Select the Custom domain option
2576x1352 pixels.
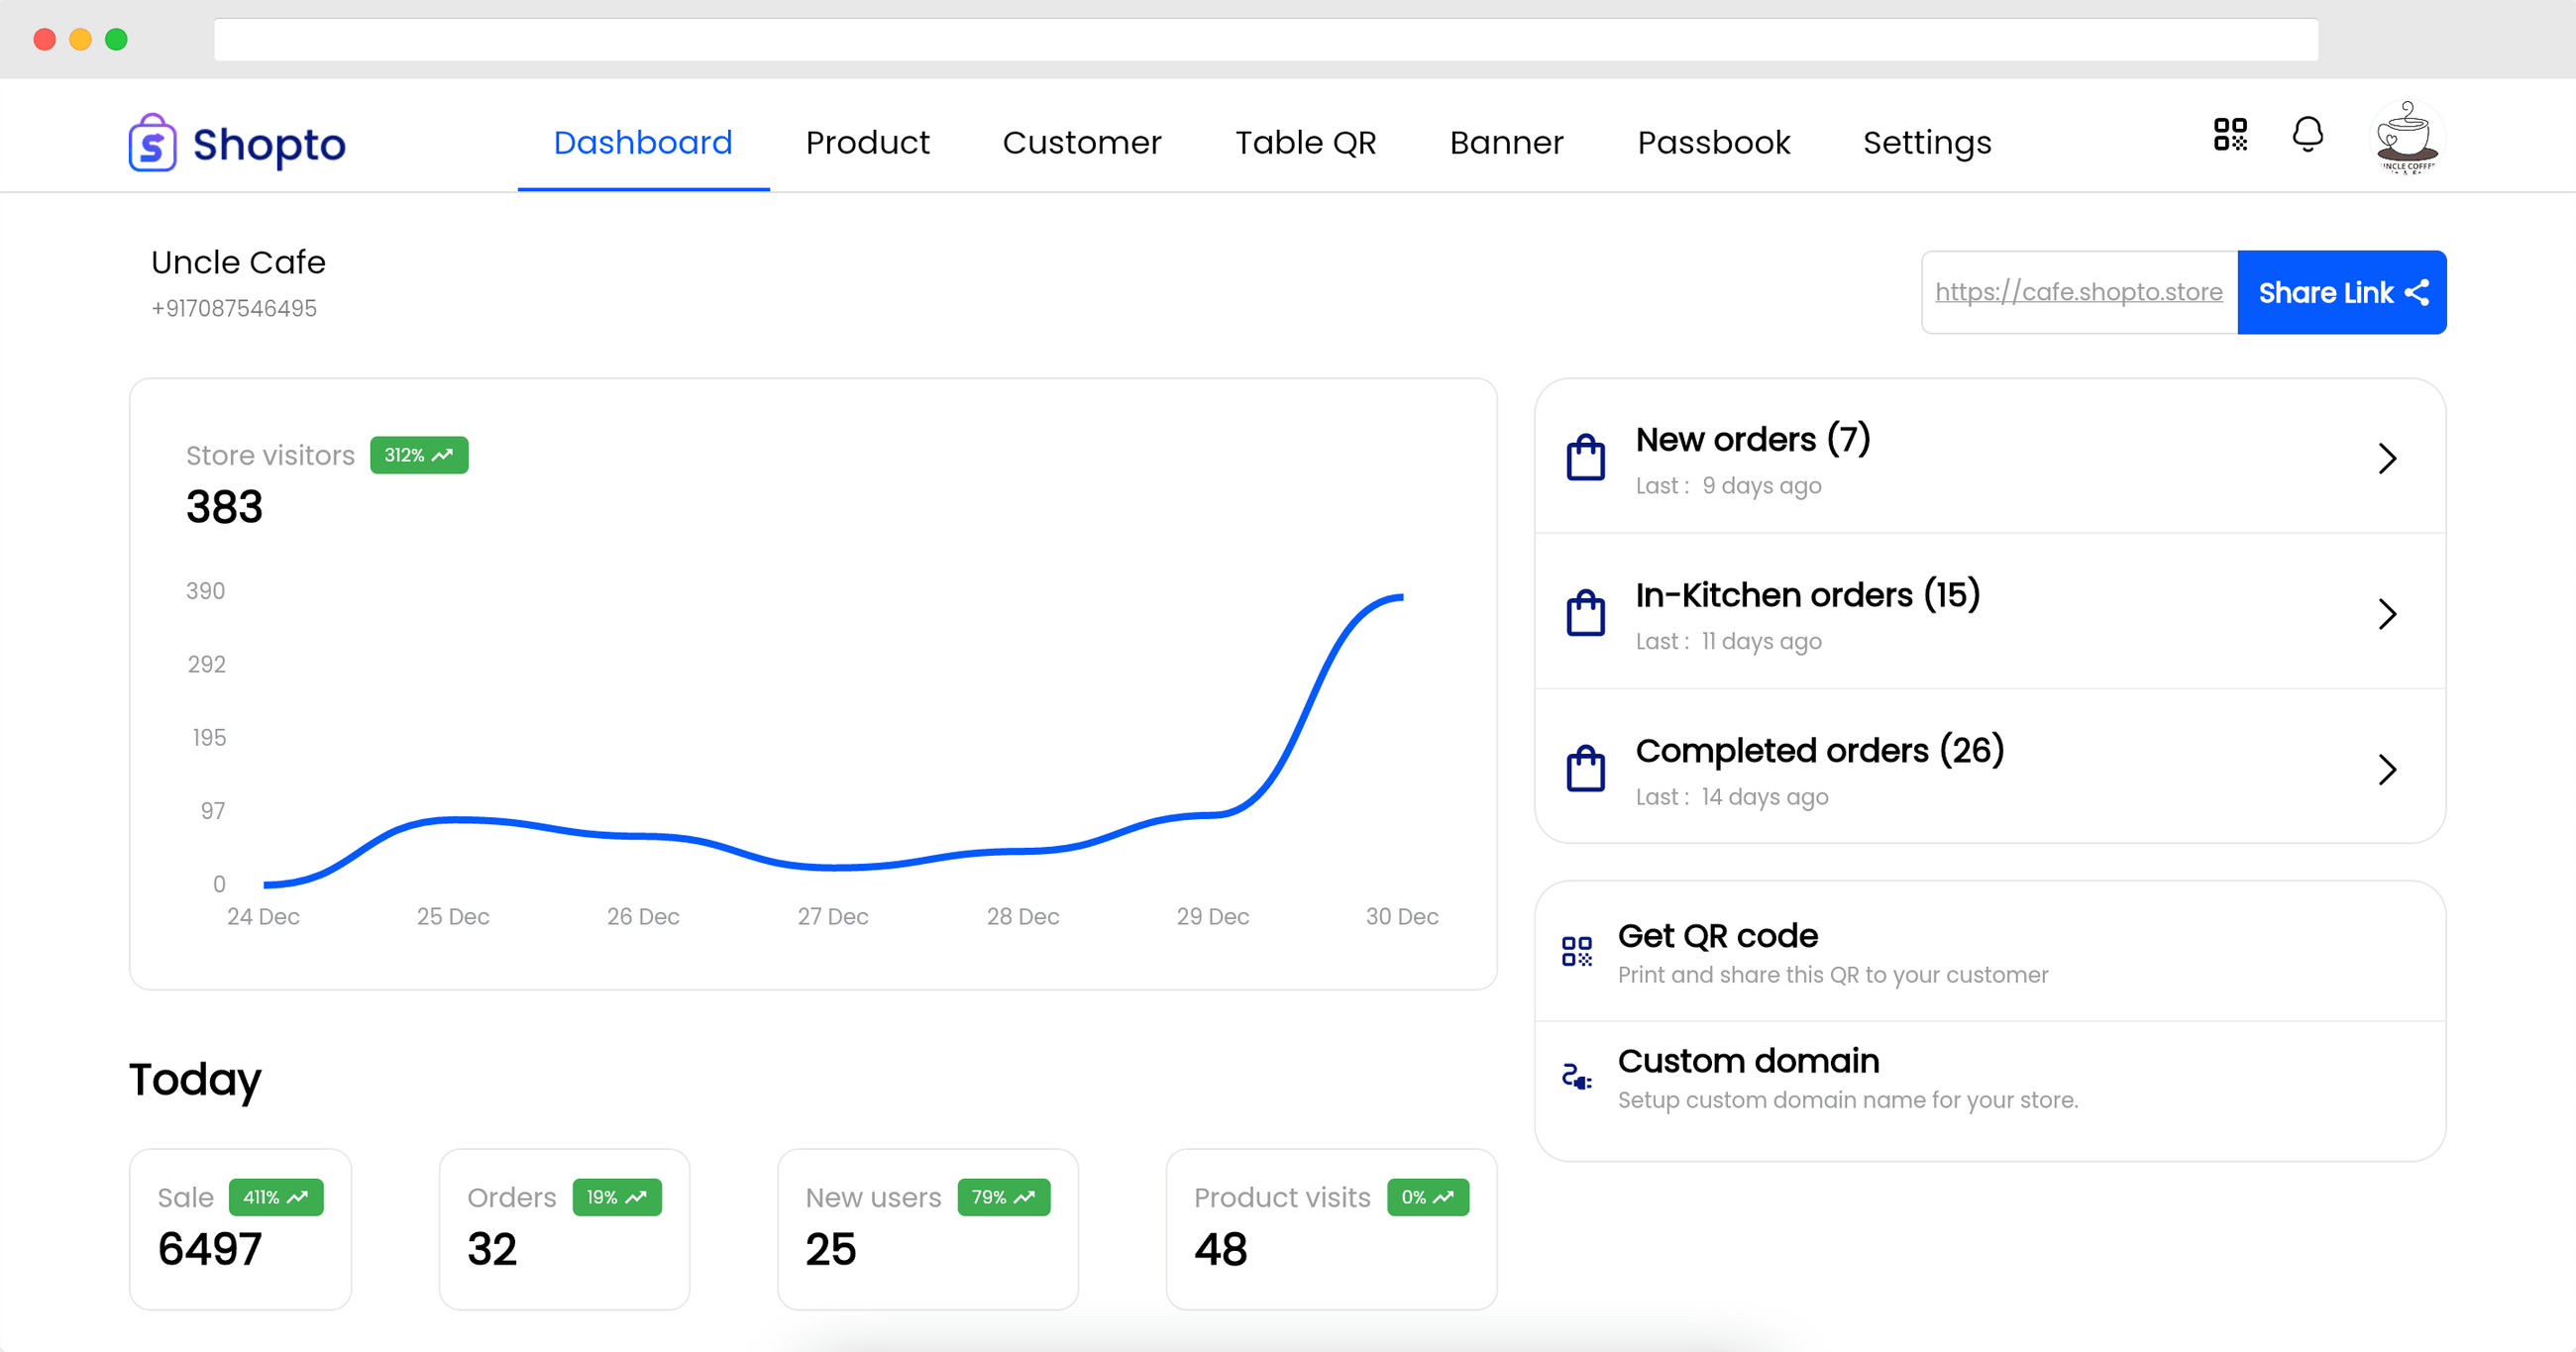click(x=1748, y=1061)
